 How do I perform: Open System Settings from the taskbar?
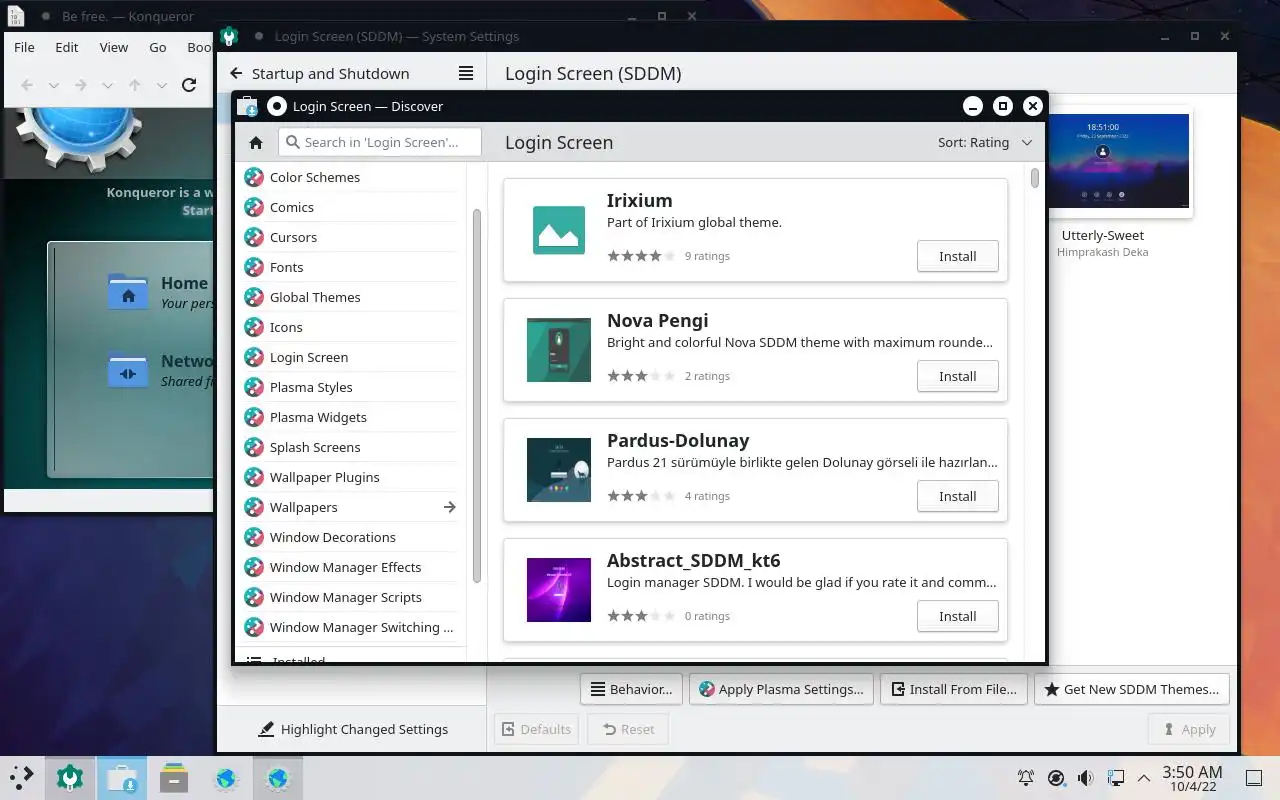click(70, 778)
